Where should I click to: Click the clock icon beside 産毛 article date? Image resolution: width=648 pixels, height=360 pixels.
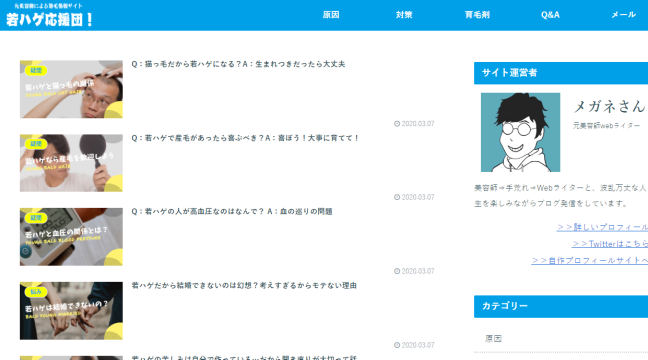pos(397,197)
